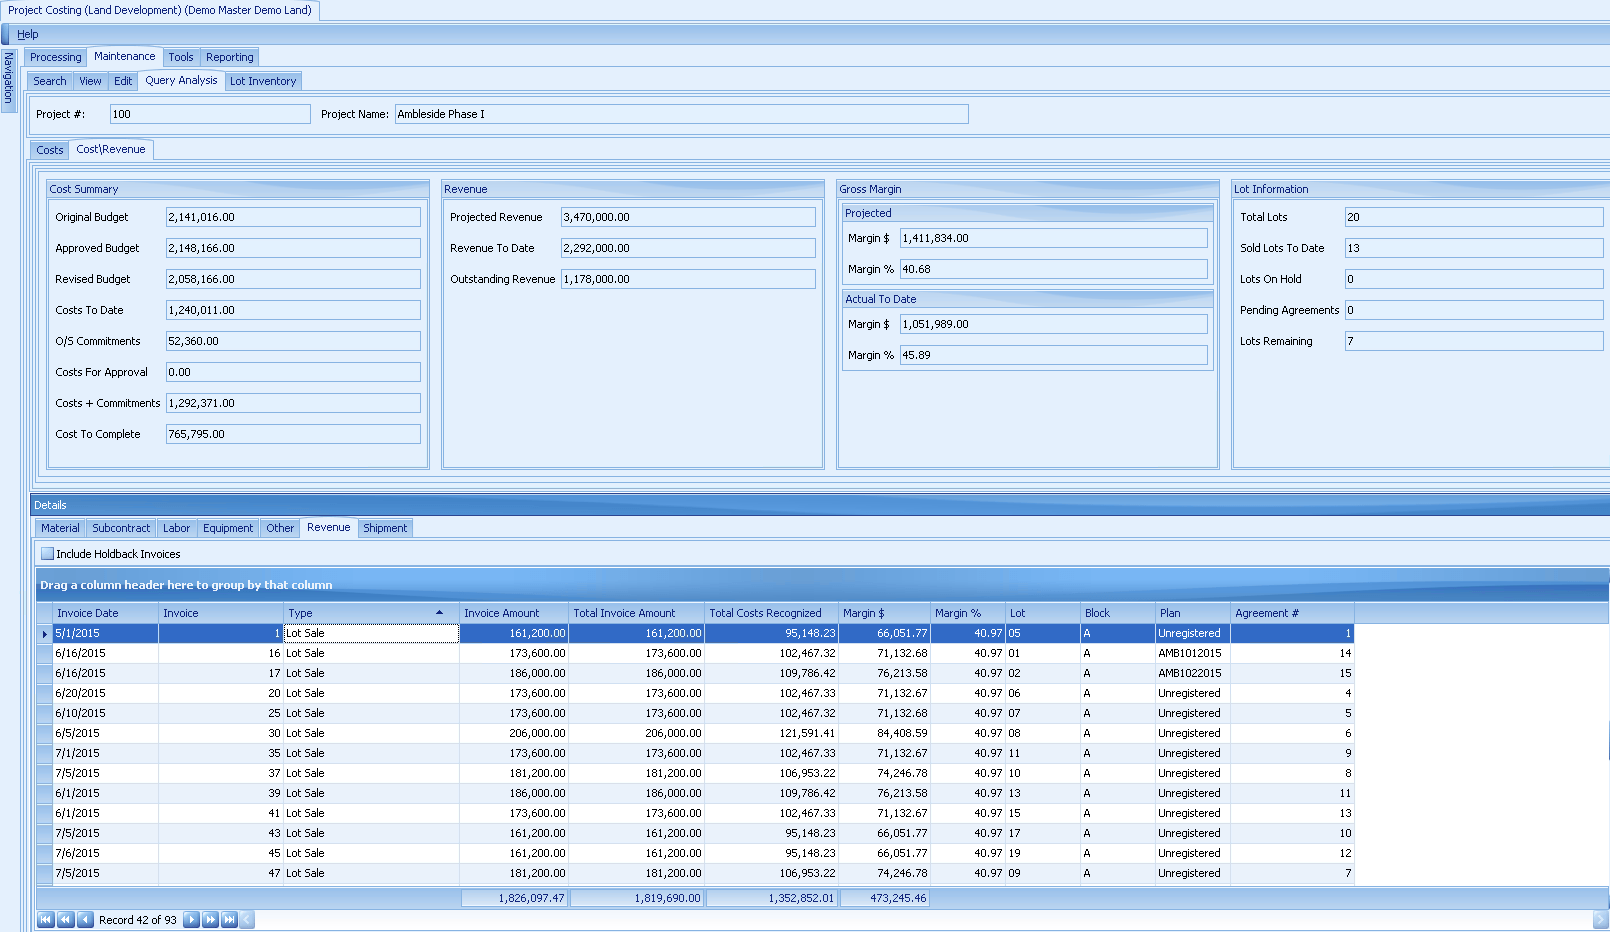The width and height of the screenshot is (1610, 932).
Task: Click the row indicator arrow on invoice 1
Action: click(44, 633)
